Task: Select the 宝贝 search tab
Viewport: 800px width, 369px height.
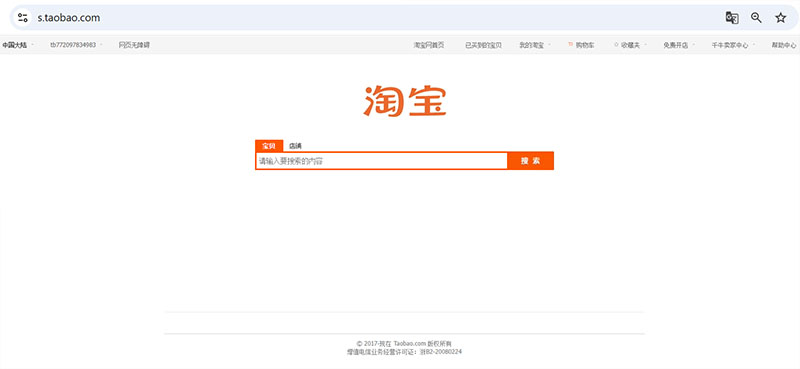Action: 269,146
